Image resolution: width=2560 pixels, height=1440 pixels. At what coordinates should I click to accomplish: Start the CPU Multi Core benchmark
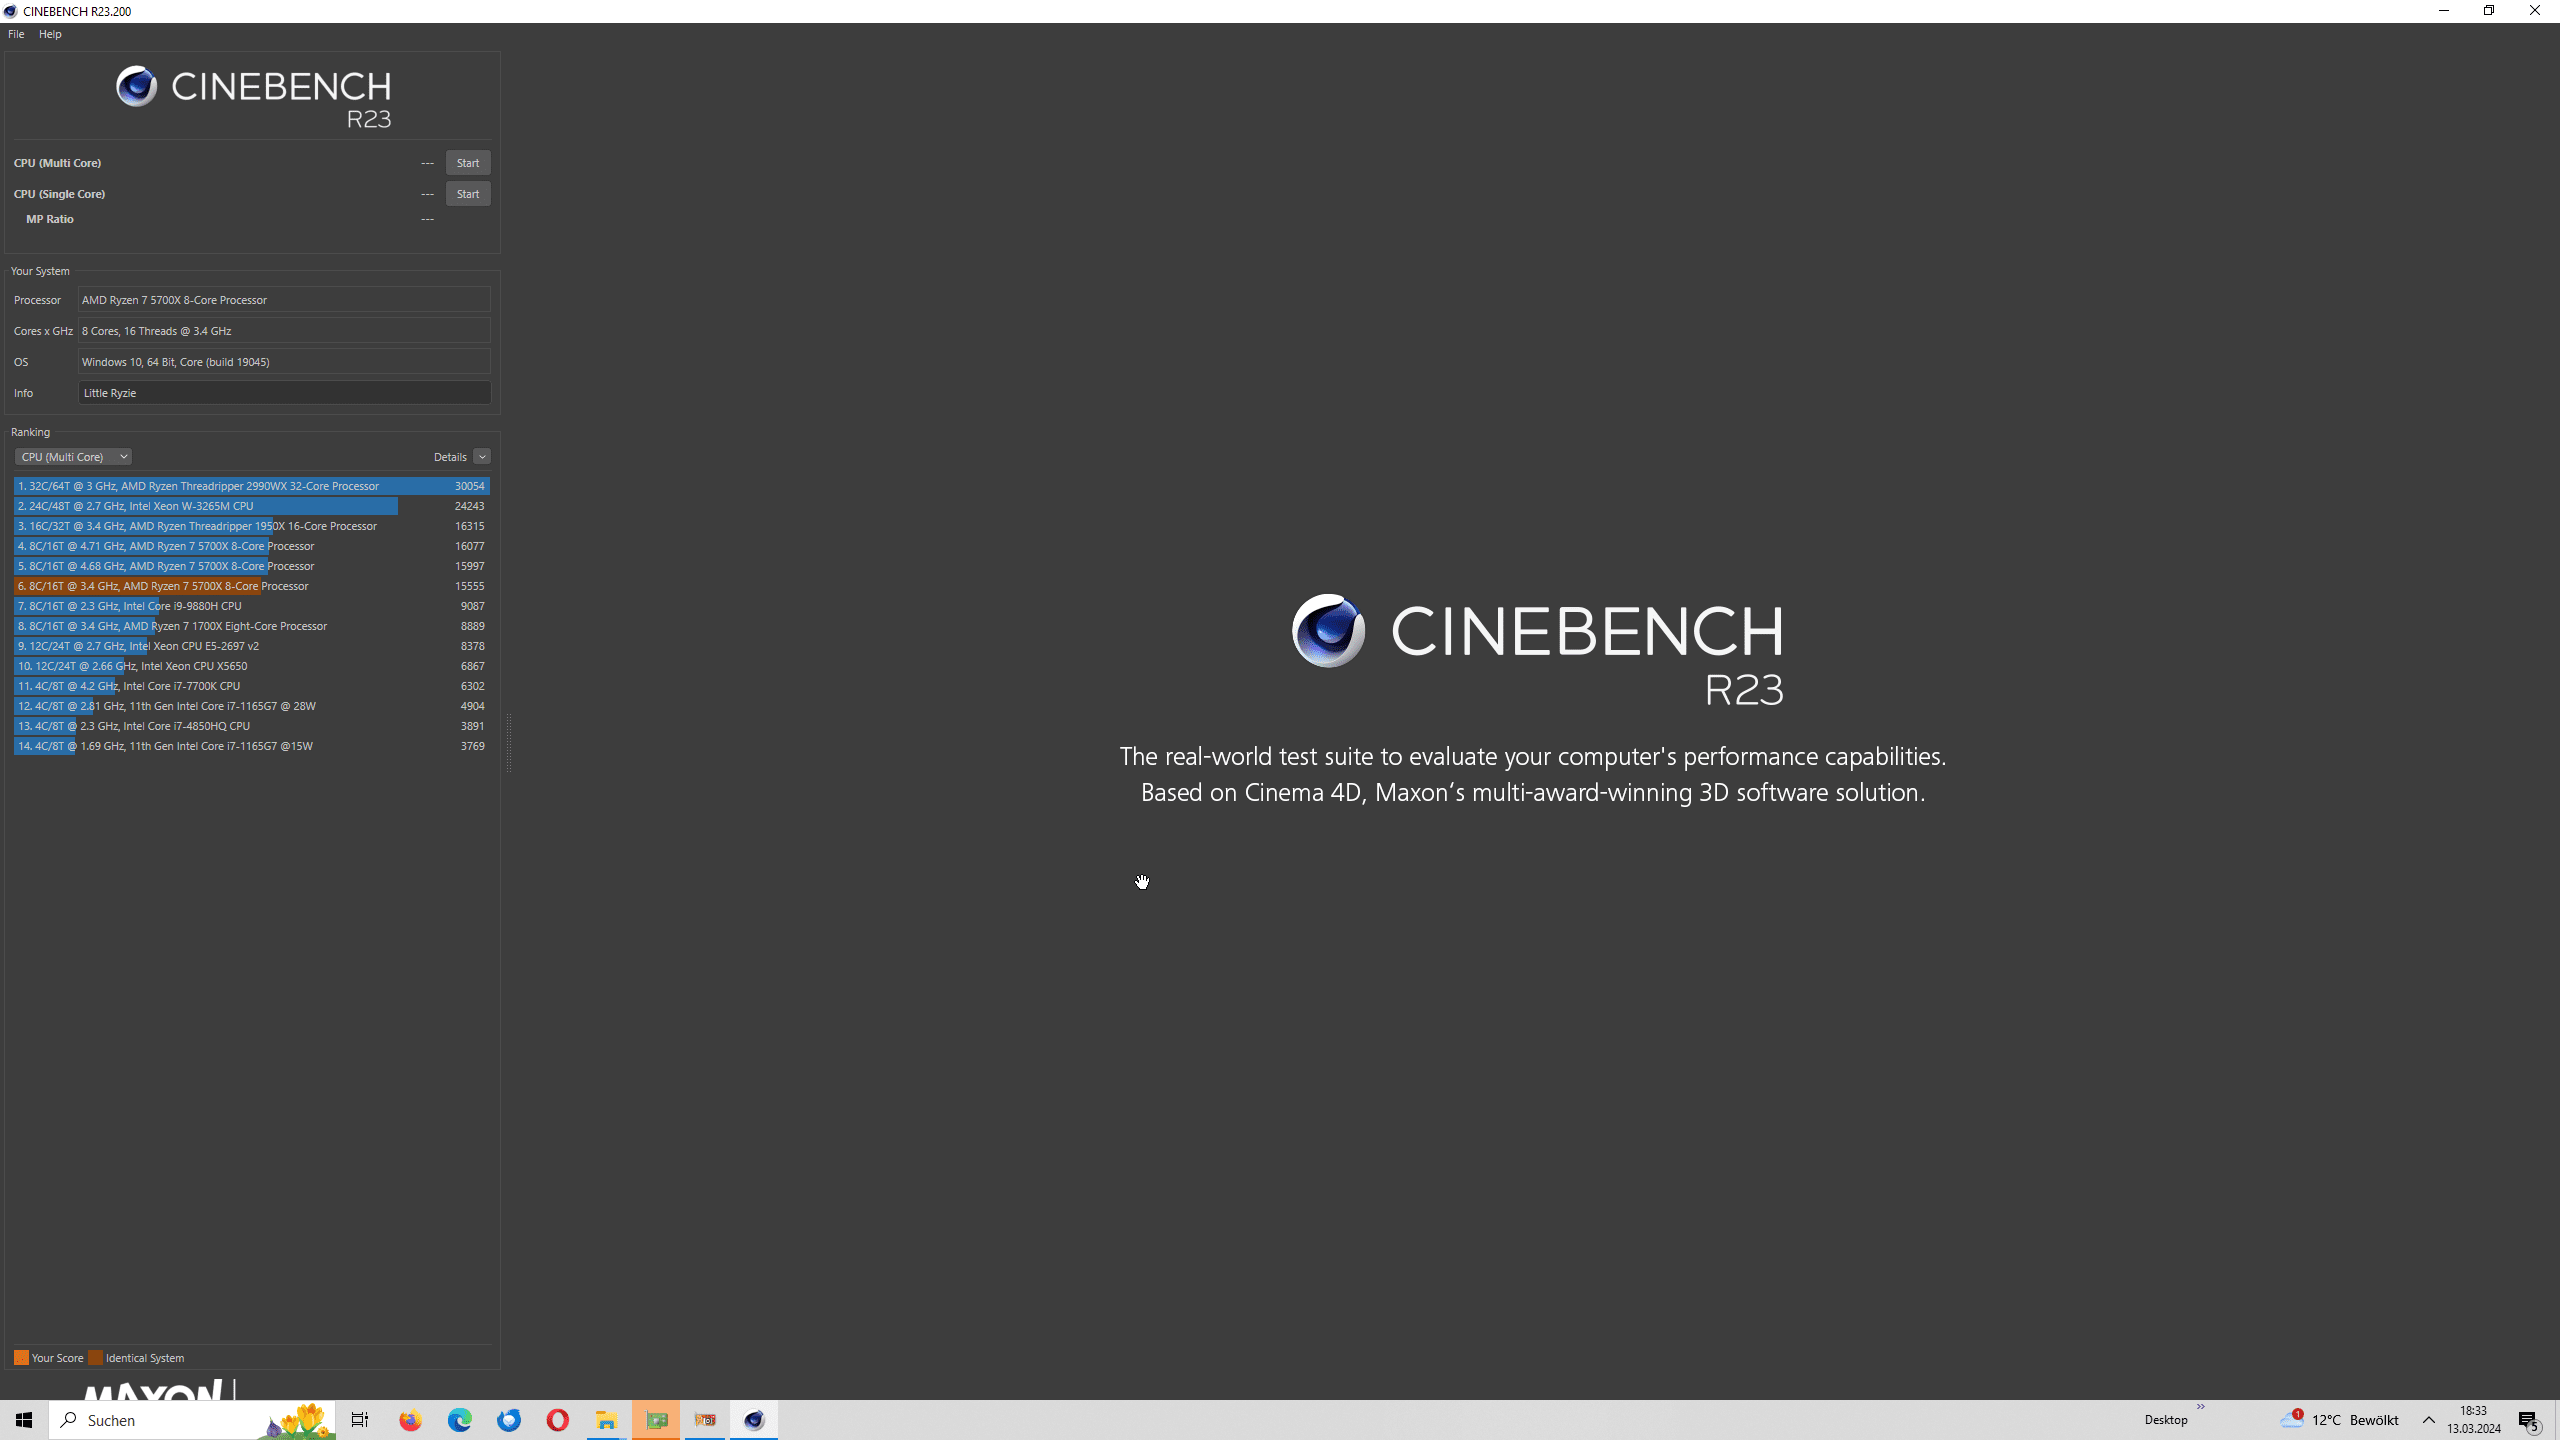467,163
